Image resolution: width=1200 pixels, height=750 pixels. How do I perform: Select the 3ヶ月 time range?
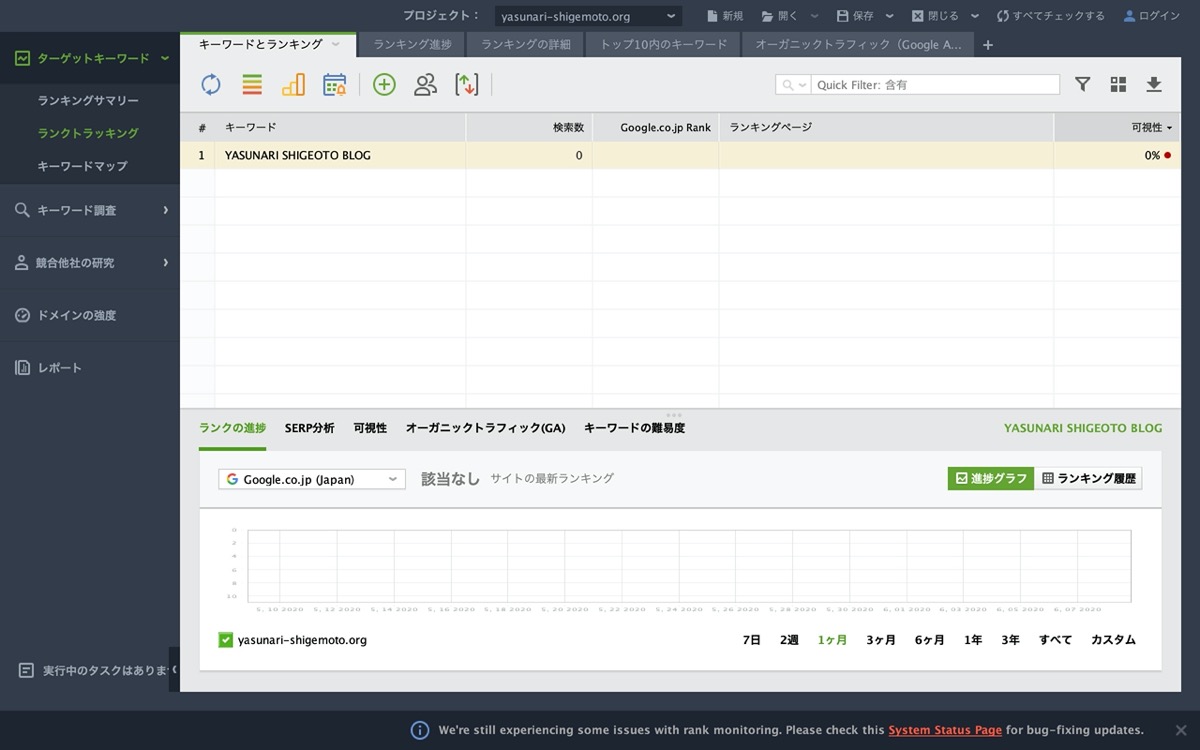881,640
